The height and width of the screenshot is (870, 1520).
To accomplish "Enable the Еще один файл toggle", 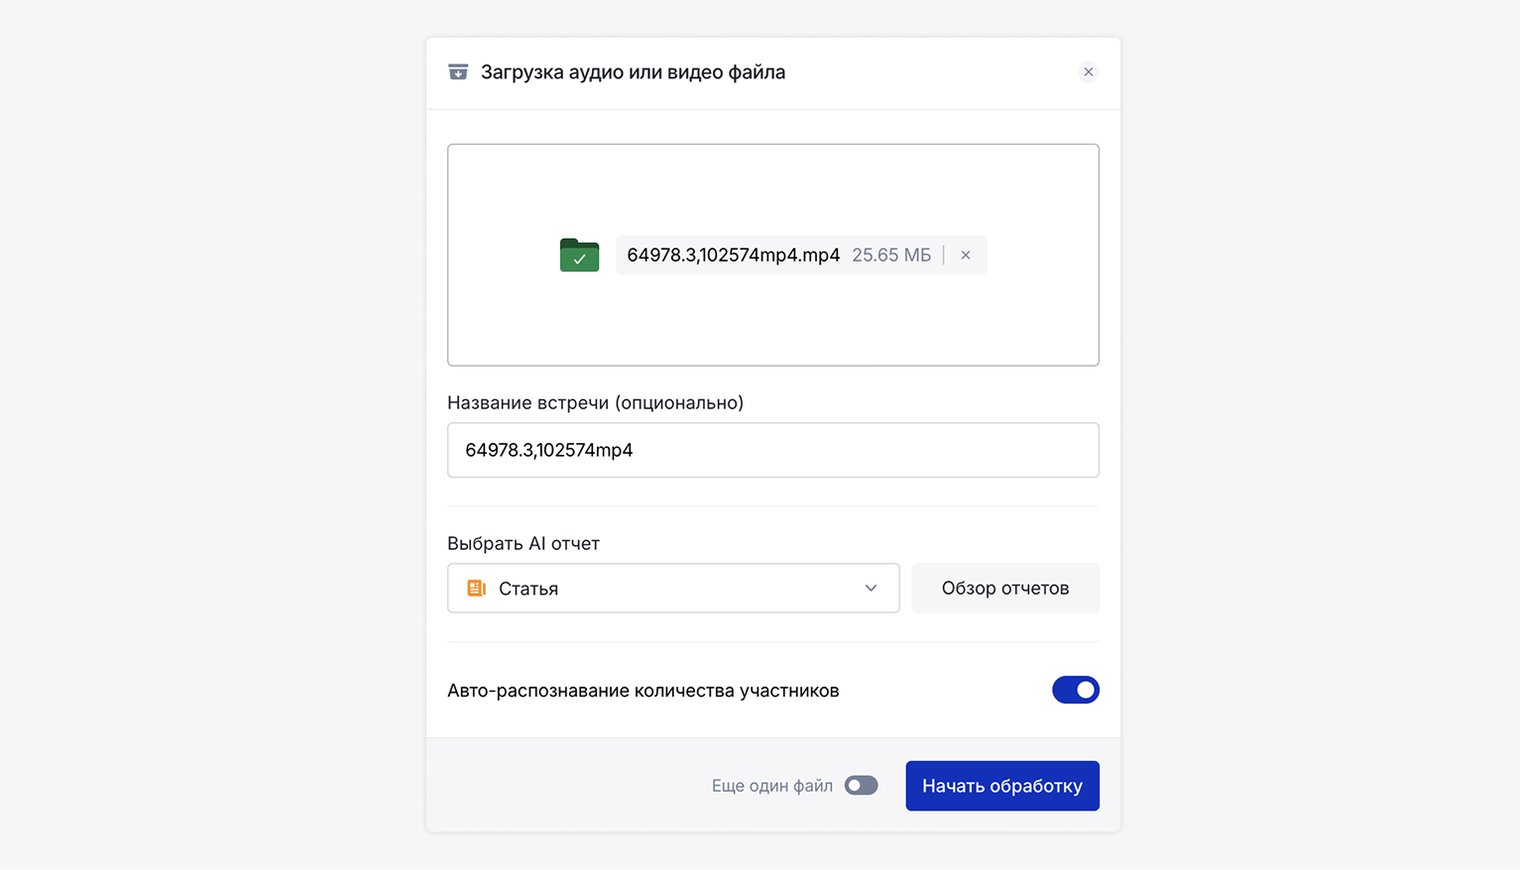I will (x=861, y=786).
